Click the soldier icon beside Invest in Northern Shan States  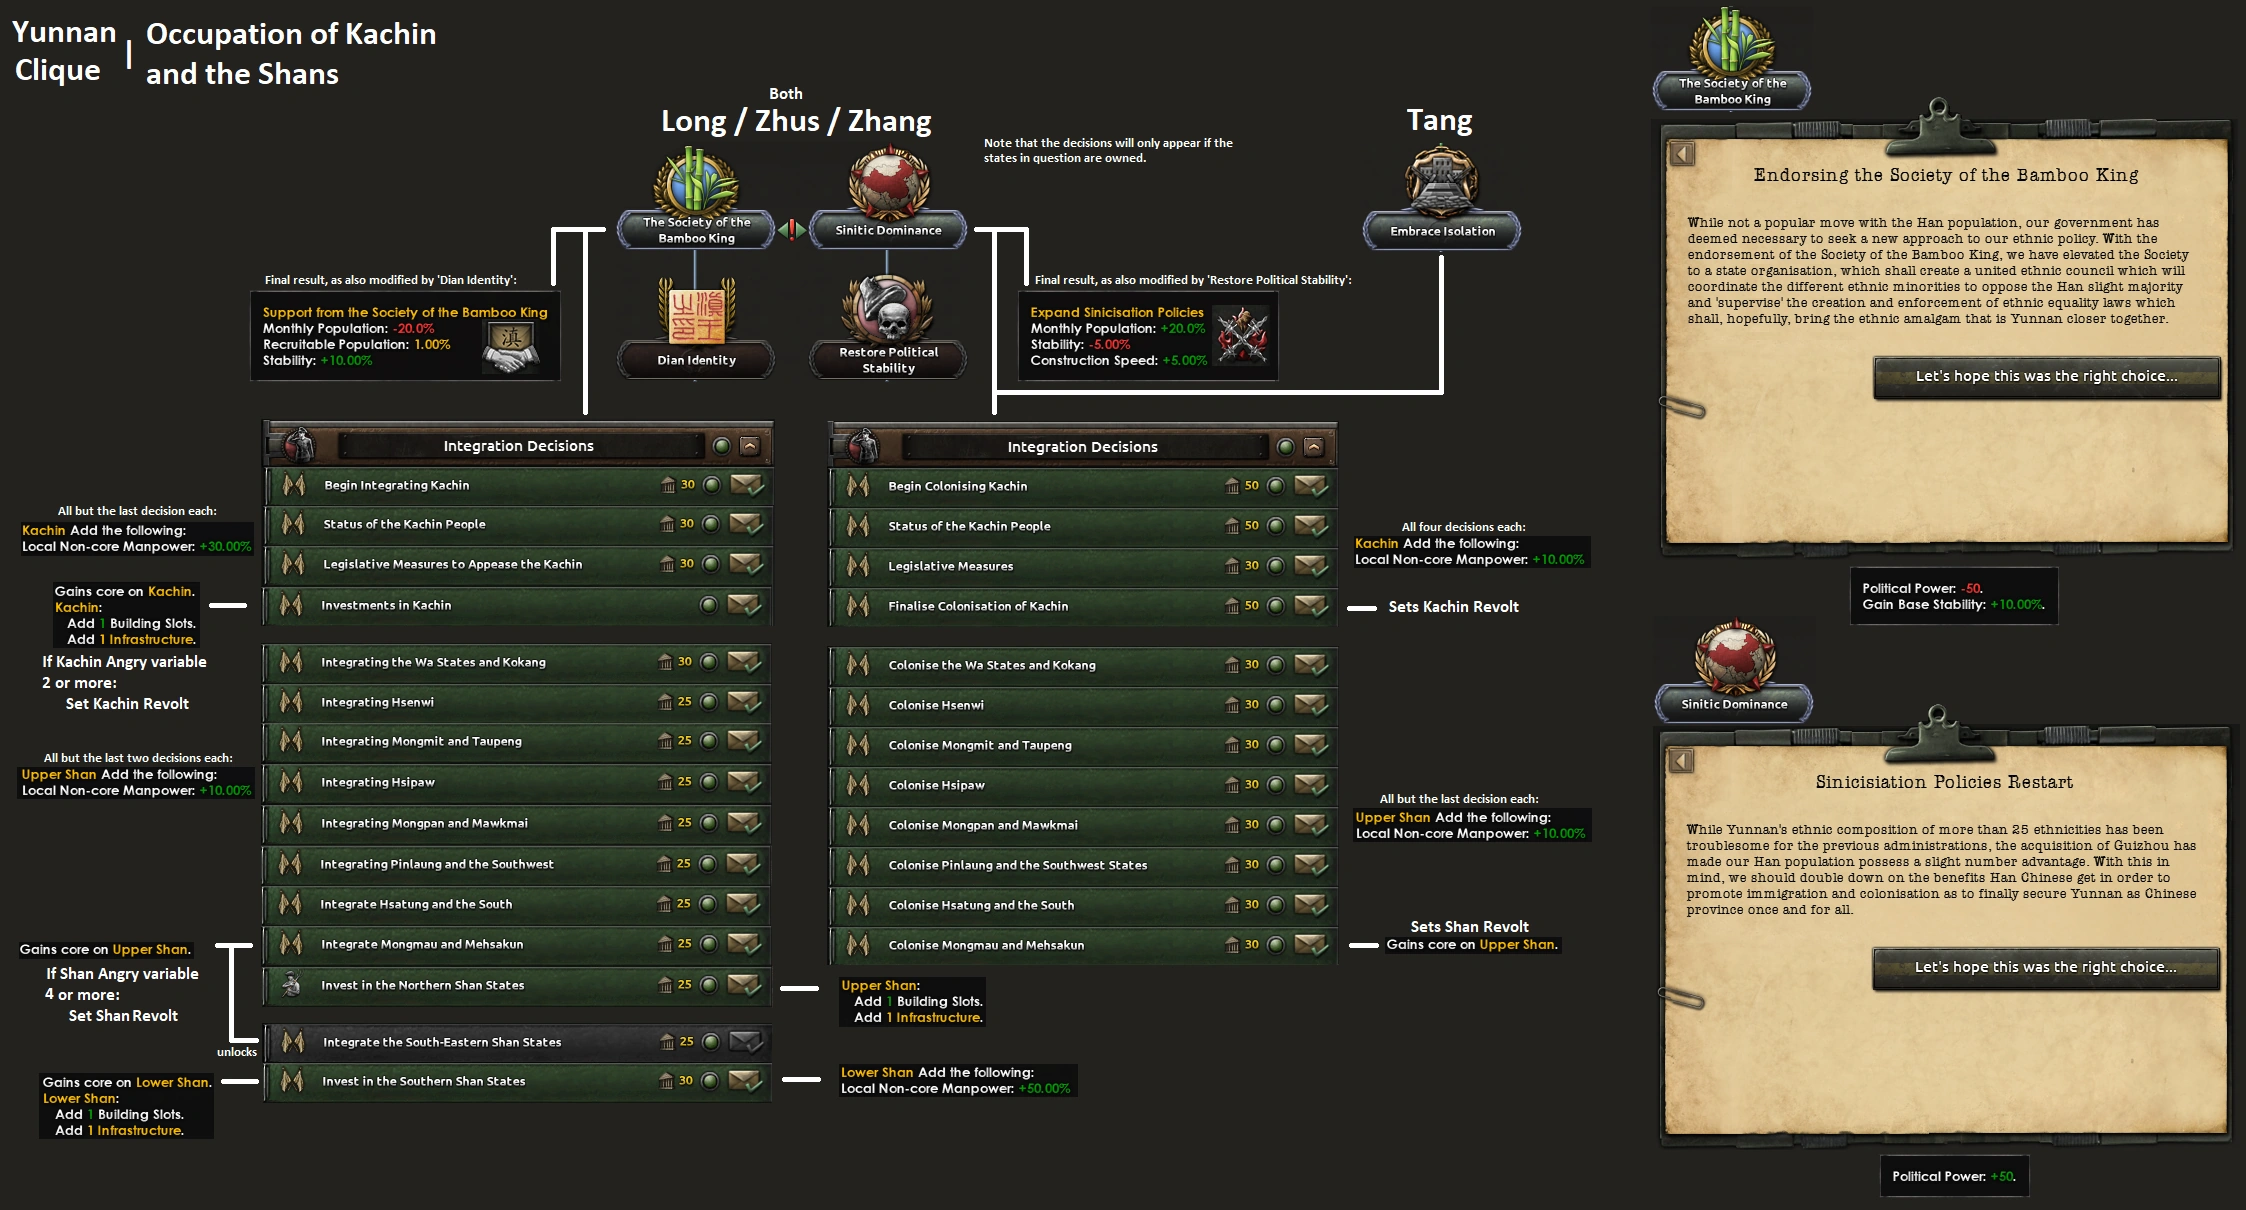click(292, 984)
